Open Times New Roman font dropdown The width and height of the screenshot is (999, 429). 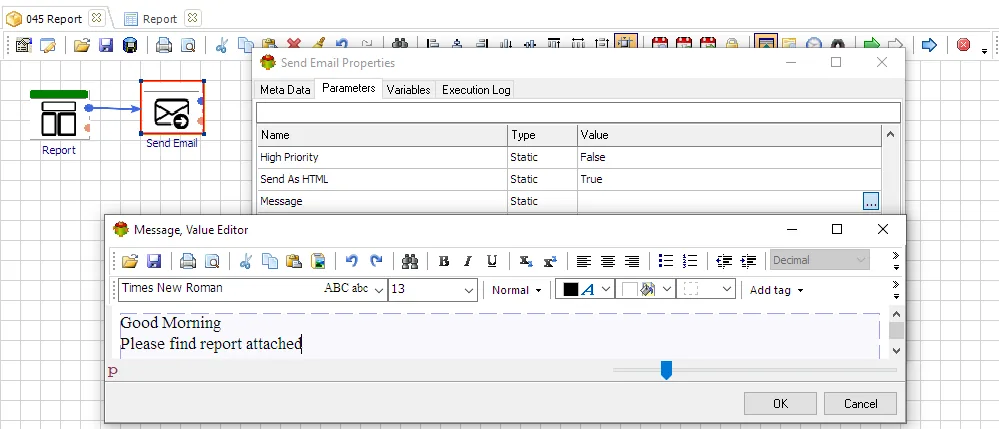click(379, 290)
